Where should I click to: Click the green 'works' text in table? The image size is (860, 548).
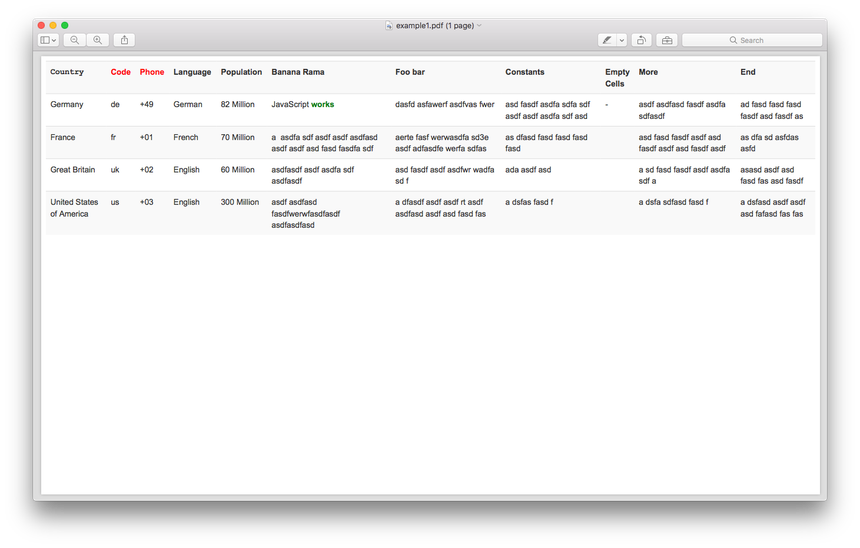point(322,104)
